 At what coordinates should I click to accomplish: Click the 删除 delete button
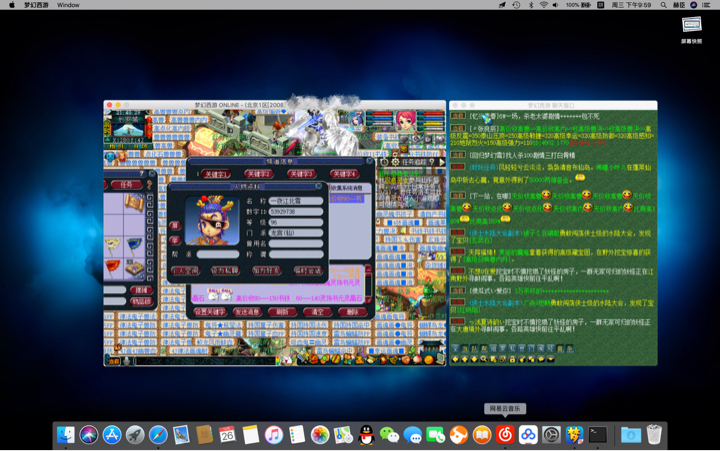(x=352, y=312)
